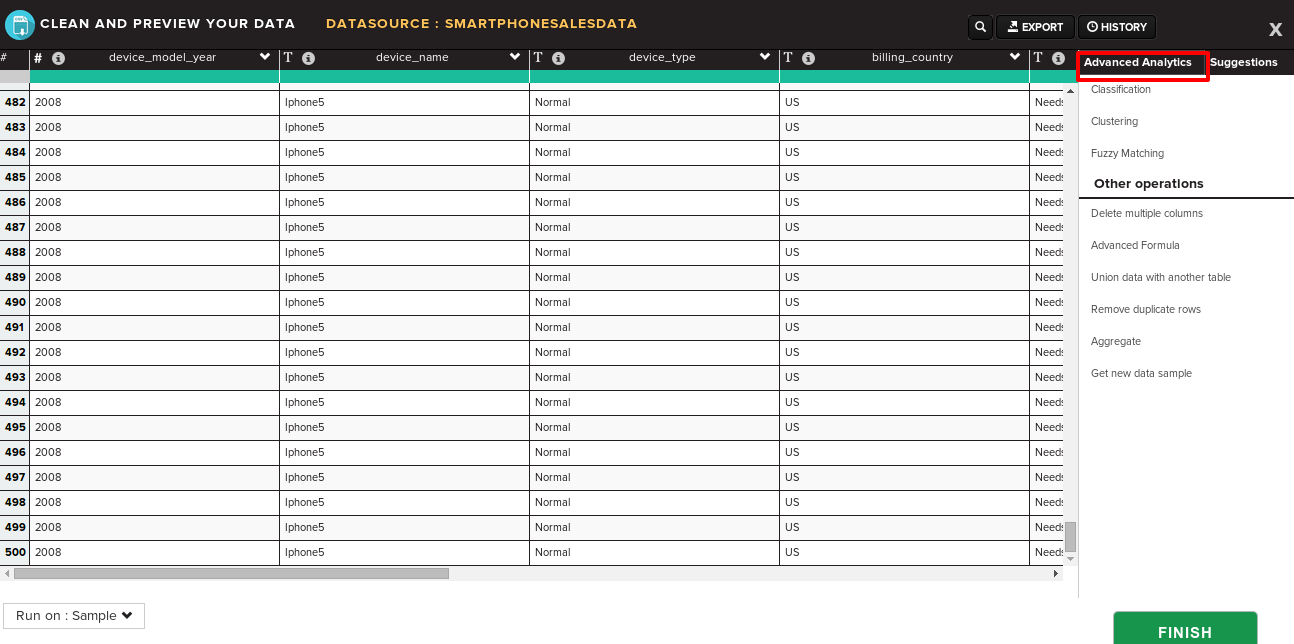Click horizontal scrollbar right arrow
The image size is (1294, 644).
[x=1056, y=573]
